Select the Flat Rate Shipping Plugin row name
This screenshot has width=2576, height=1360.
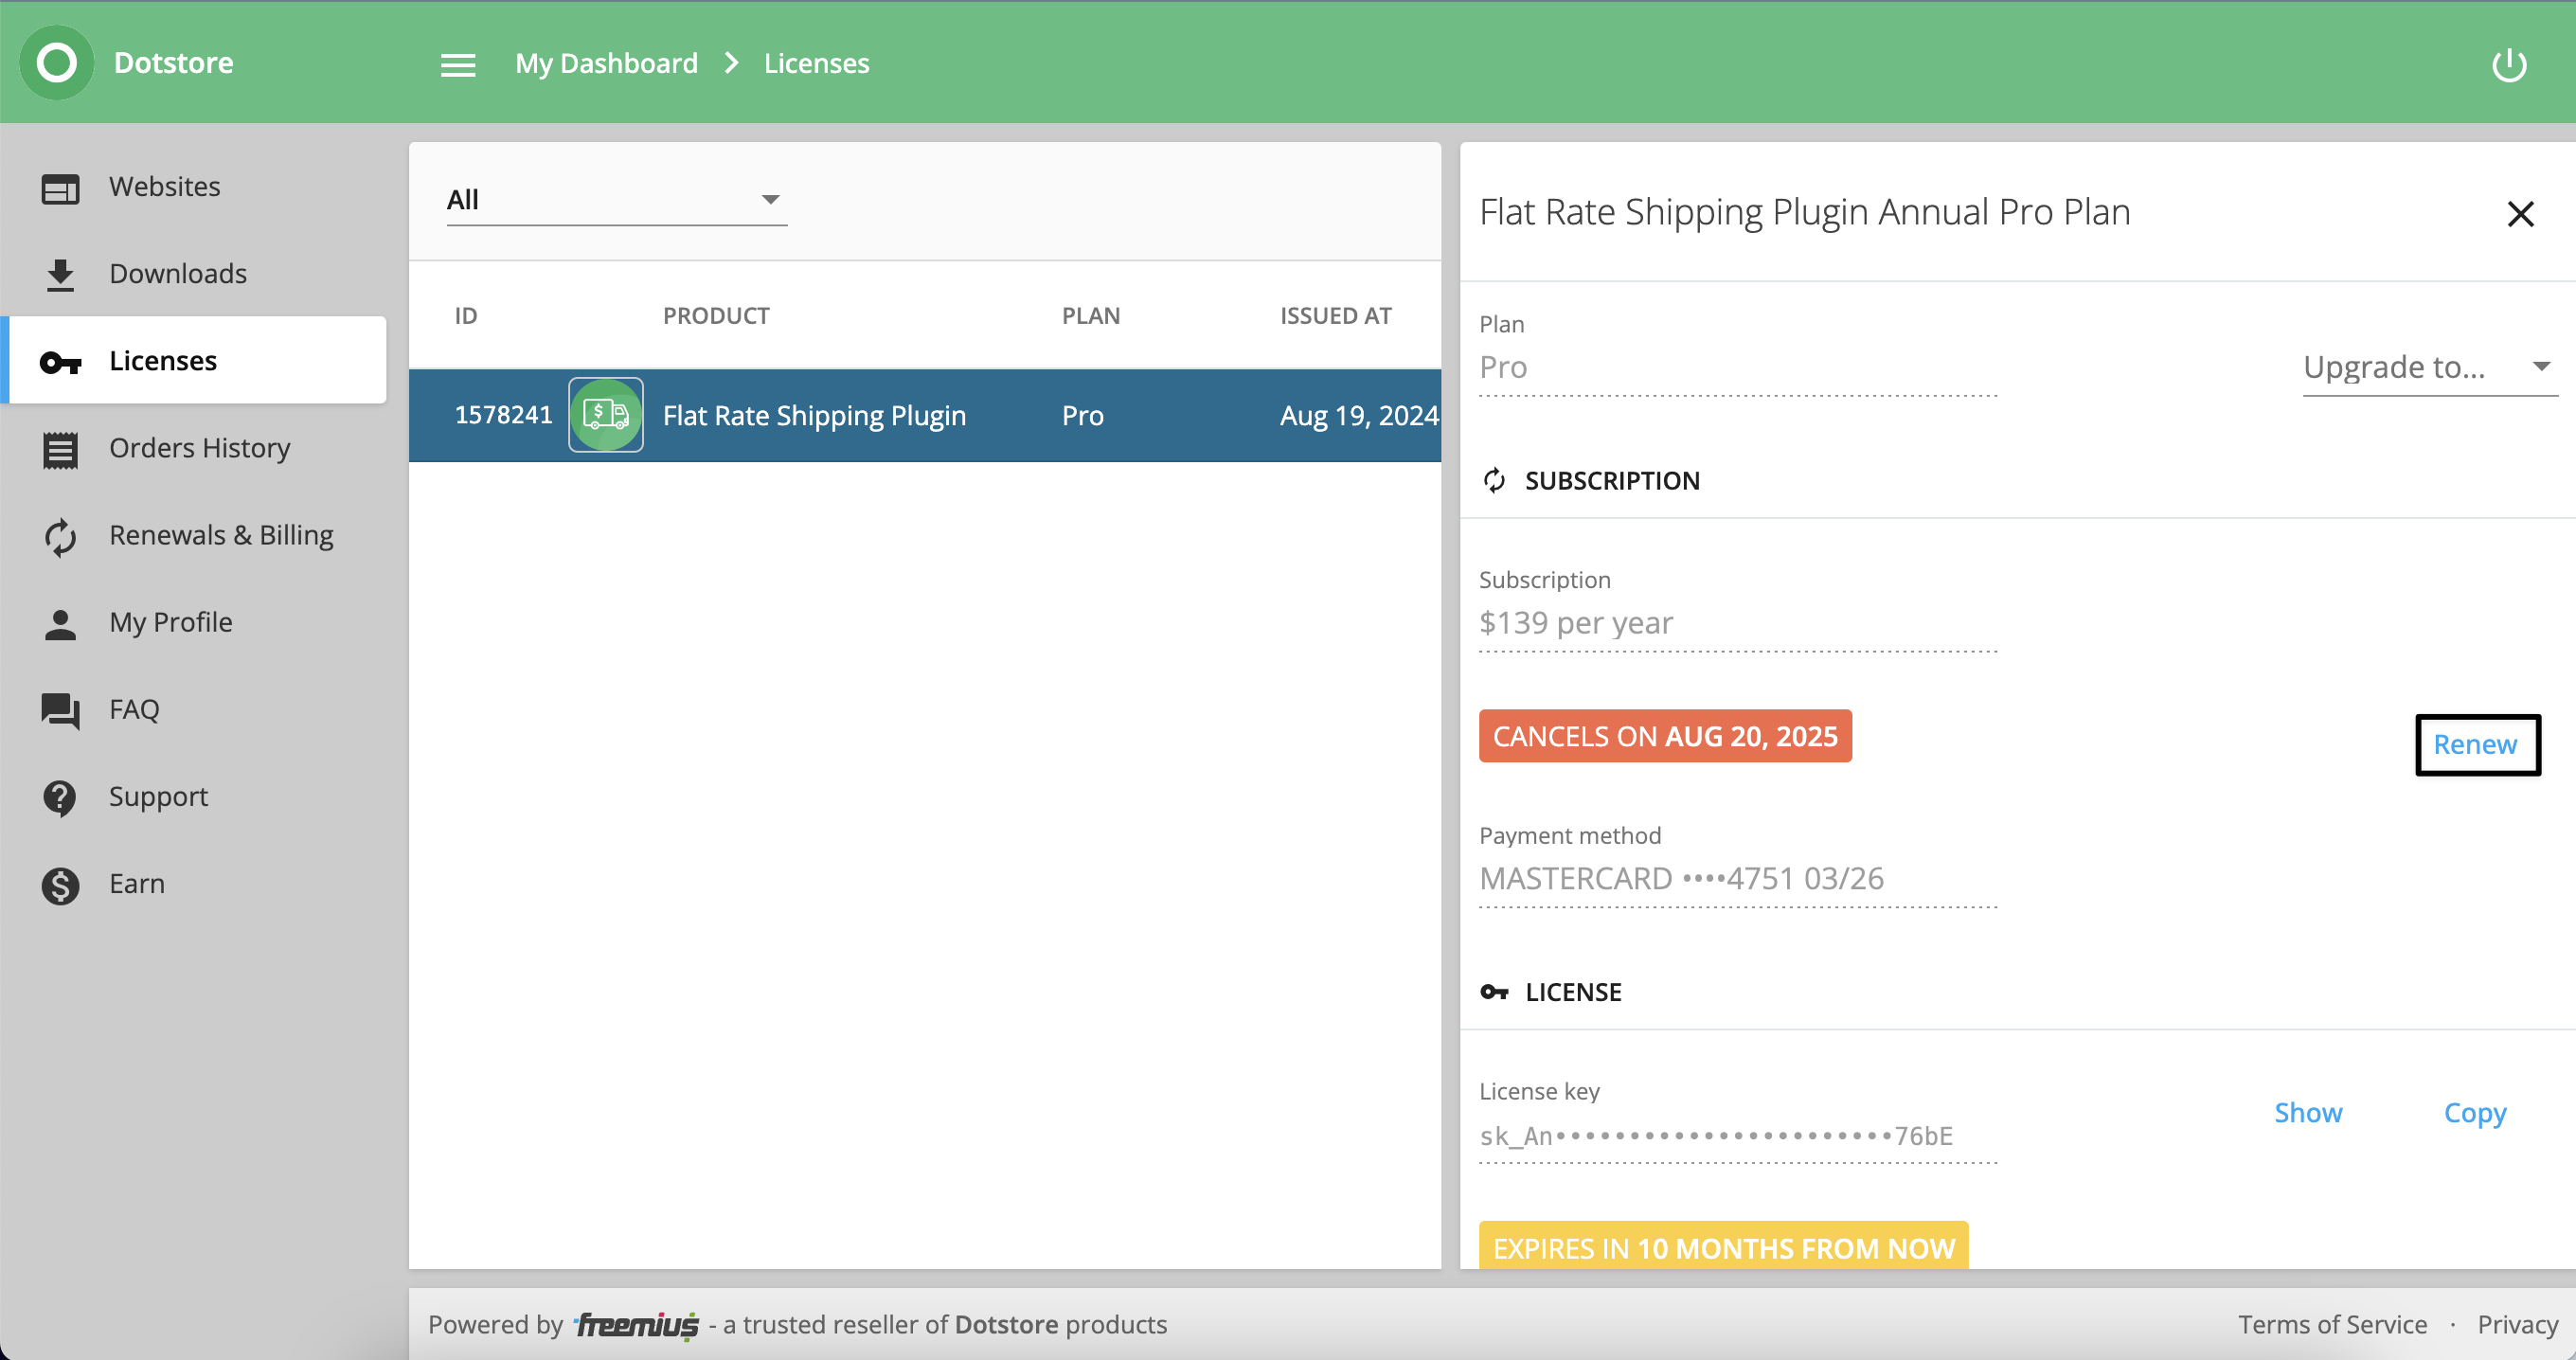pyautogui.click(x=814, y=415)
